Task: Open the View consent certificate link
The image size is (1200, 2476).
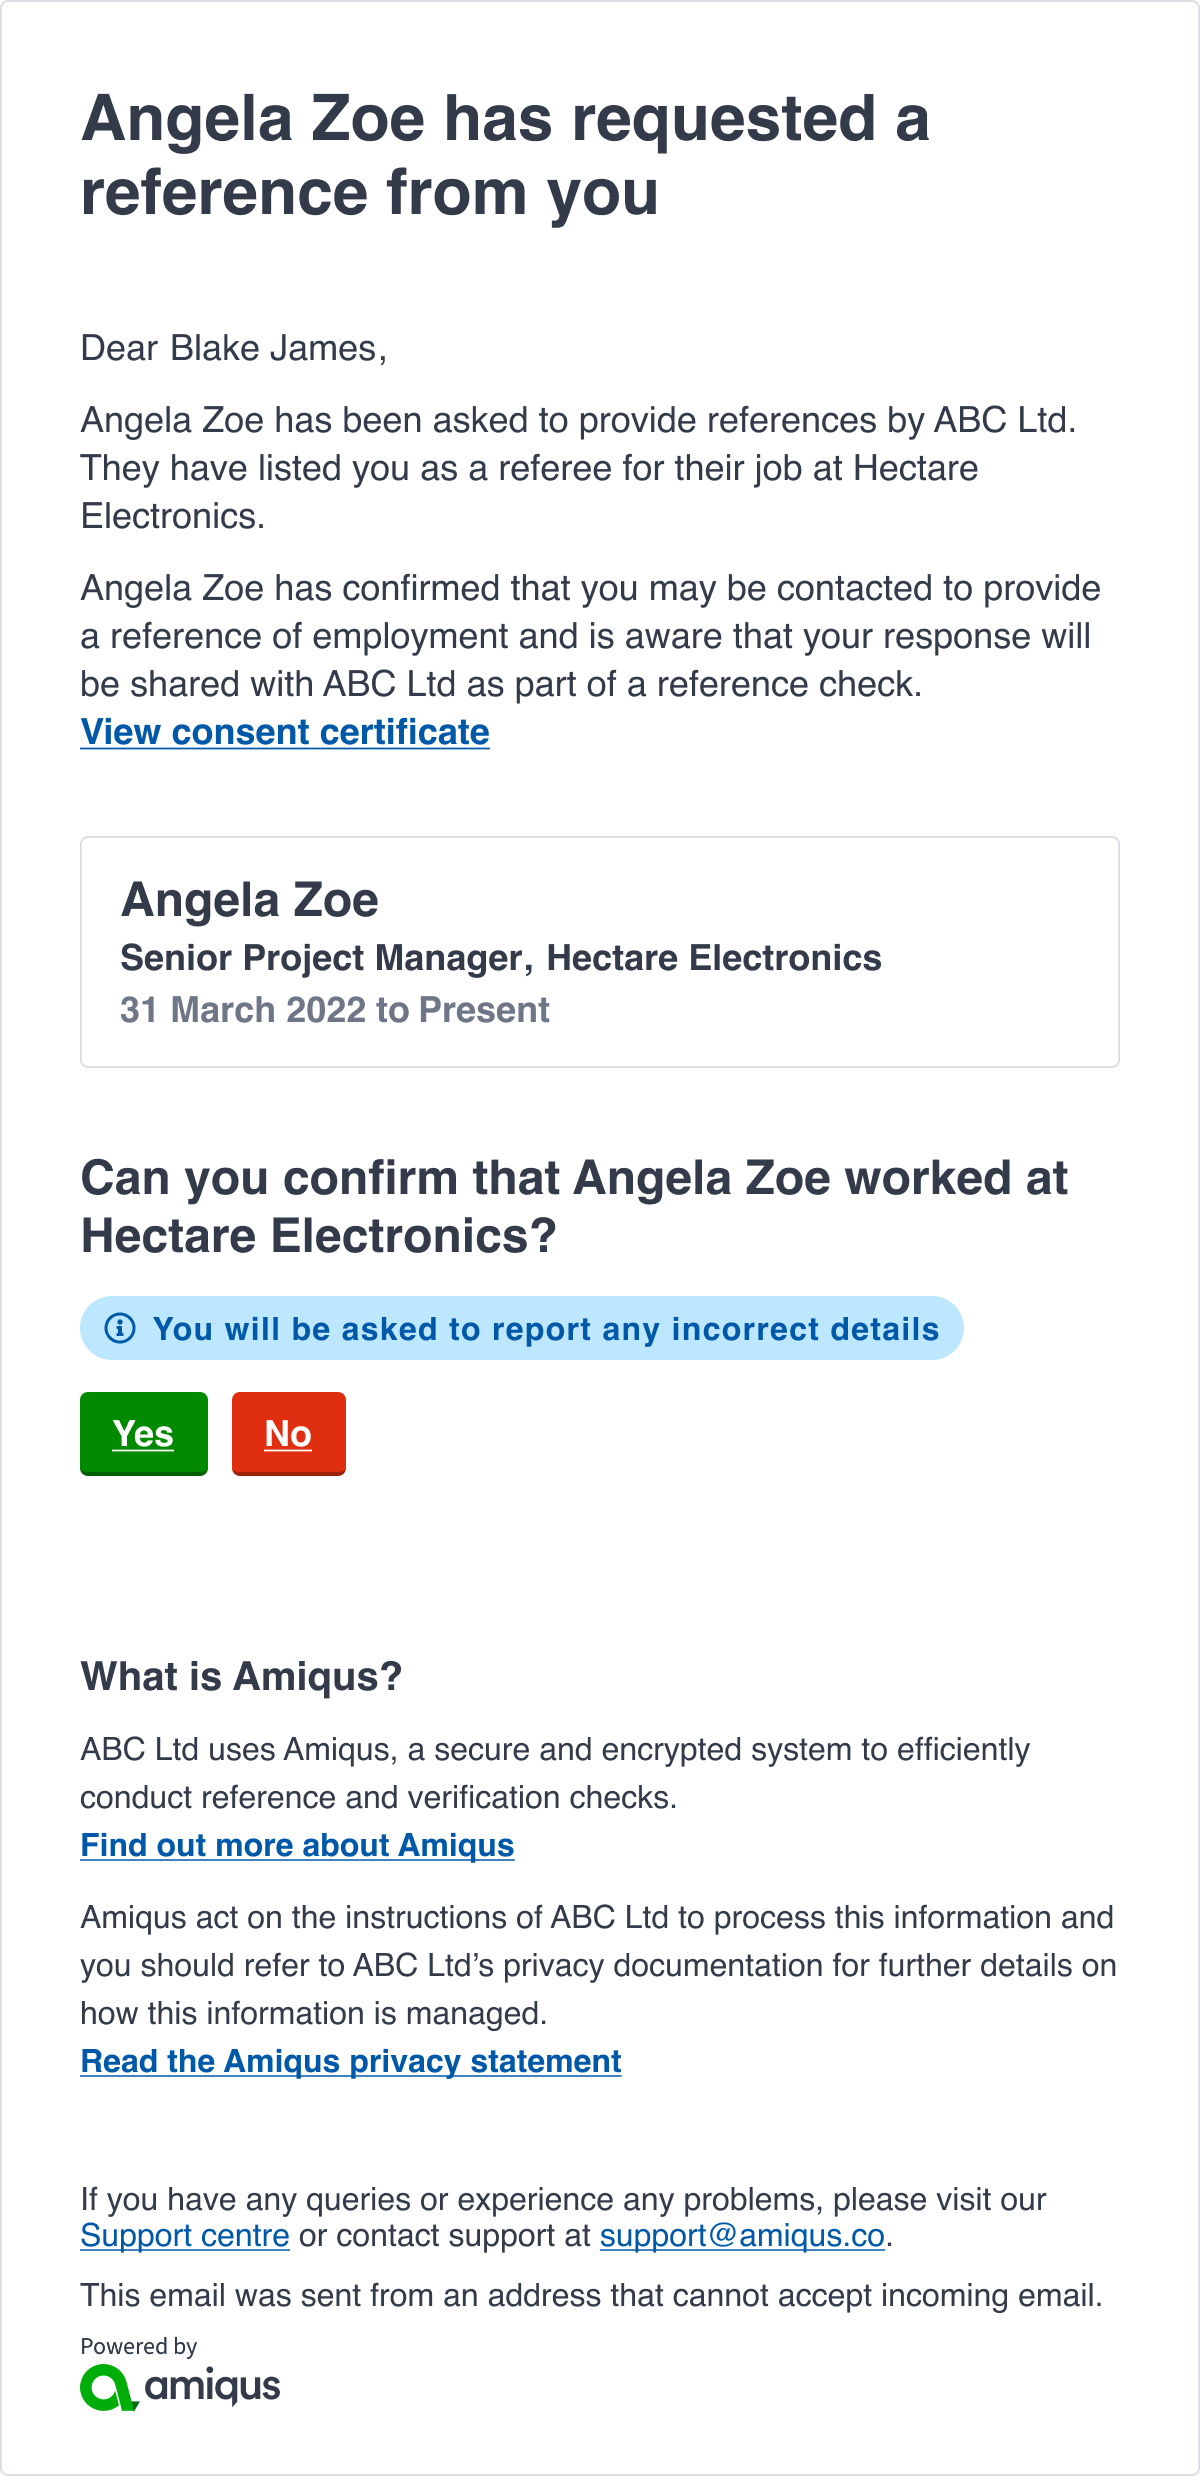Action: [285, 732]
